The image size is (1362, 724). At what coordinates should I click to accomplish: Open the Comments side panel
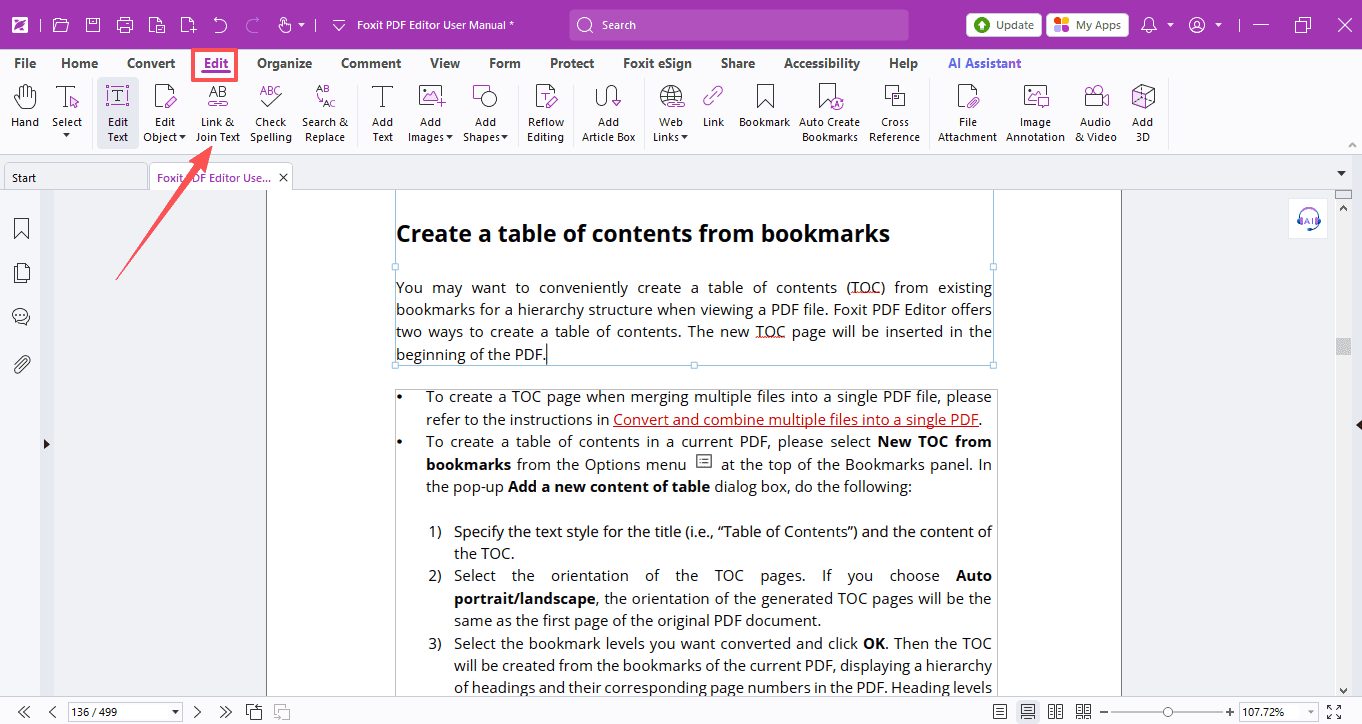(x=21, y=317)
